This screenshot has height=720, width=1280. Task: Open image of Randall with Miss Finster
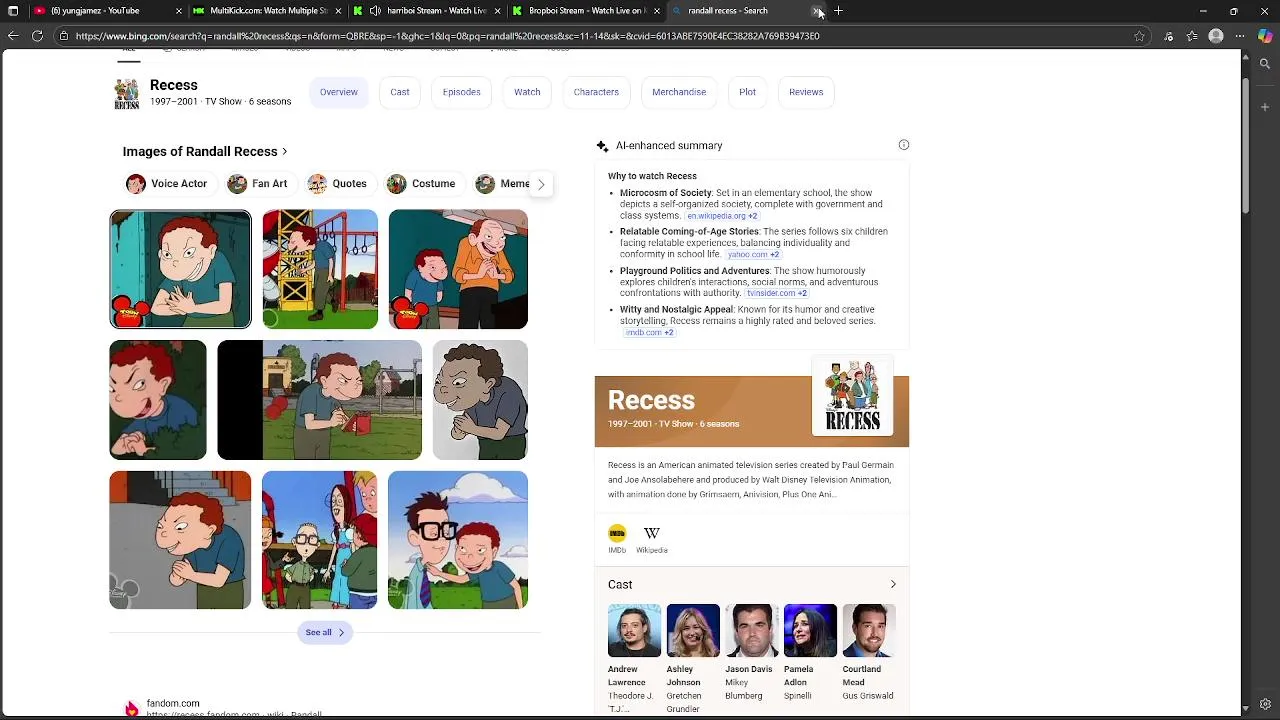[458, 269]
